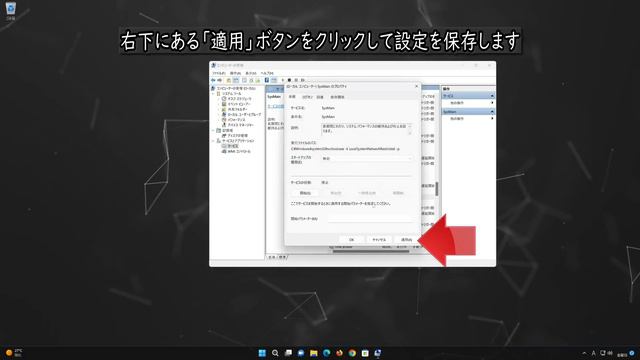Select コンピューターの管理 (ローカル) root node
Image resolution: width=640 pixels, height=360 pixels.
(x=233, y=88)
